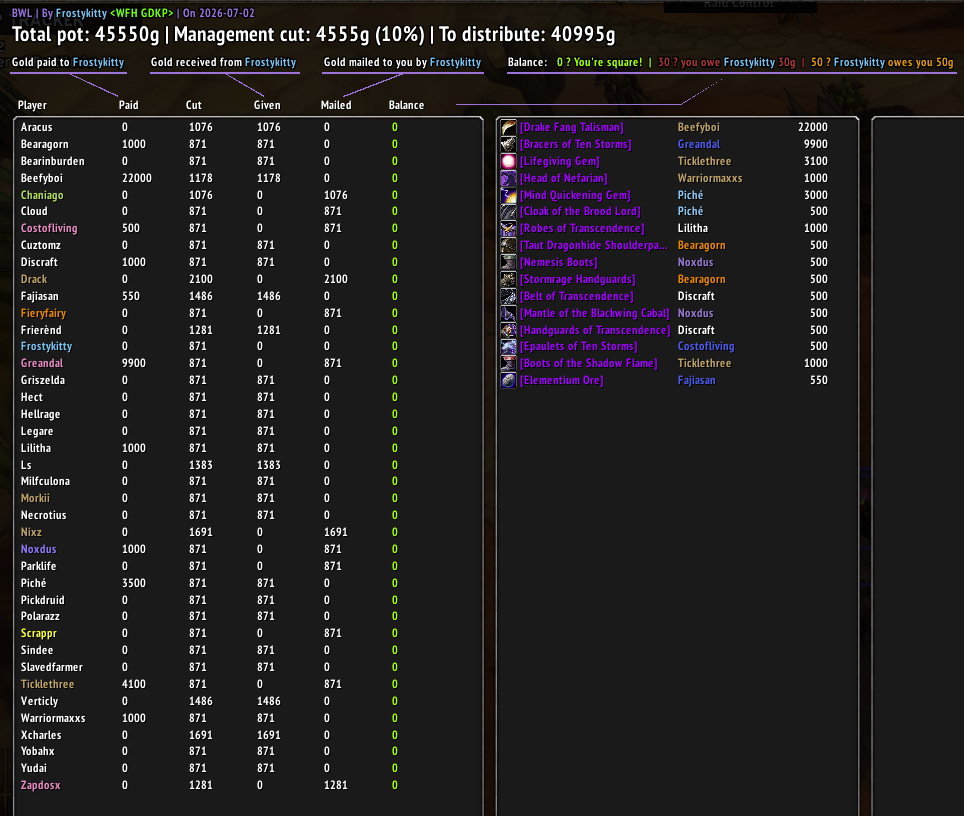
Task: Click the Boots of the Shadow Flame icon
Action: [508, 363]
